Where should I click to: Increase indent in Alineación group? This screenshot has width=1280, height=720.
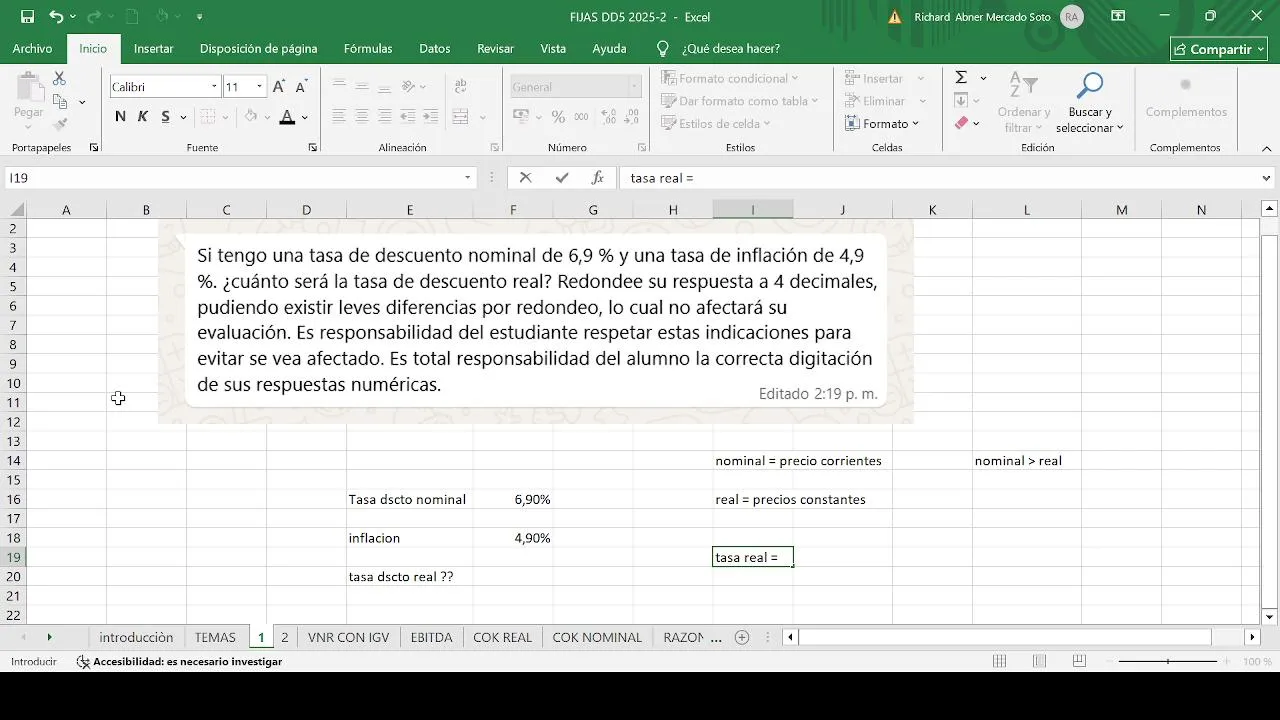(x=431, y=117)
